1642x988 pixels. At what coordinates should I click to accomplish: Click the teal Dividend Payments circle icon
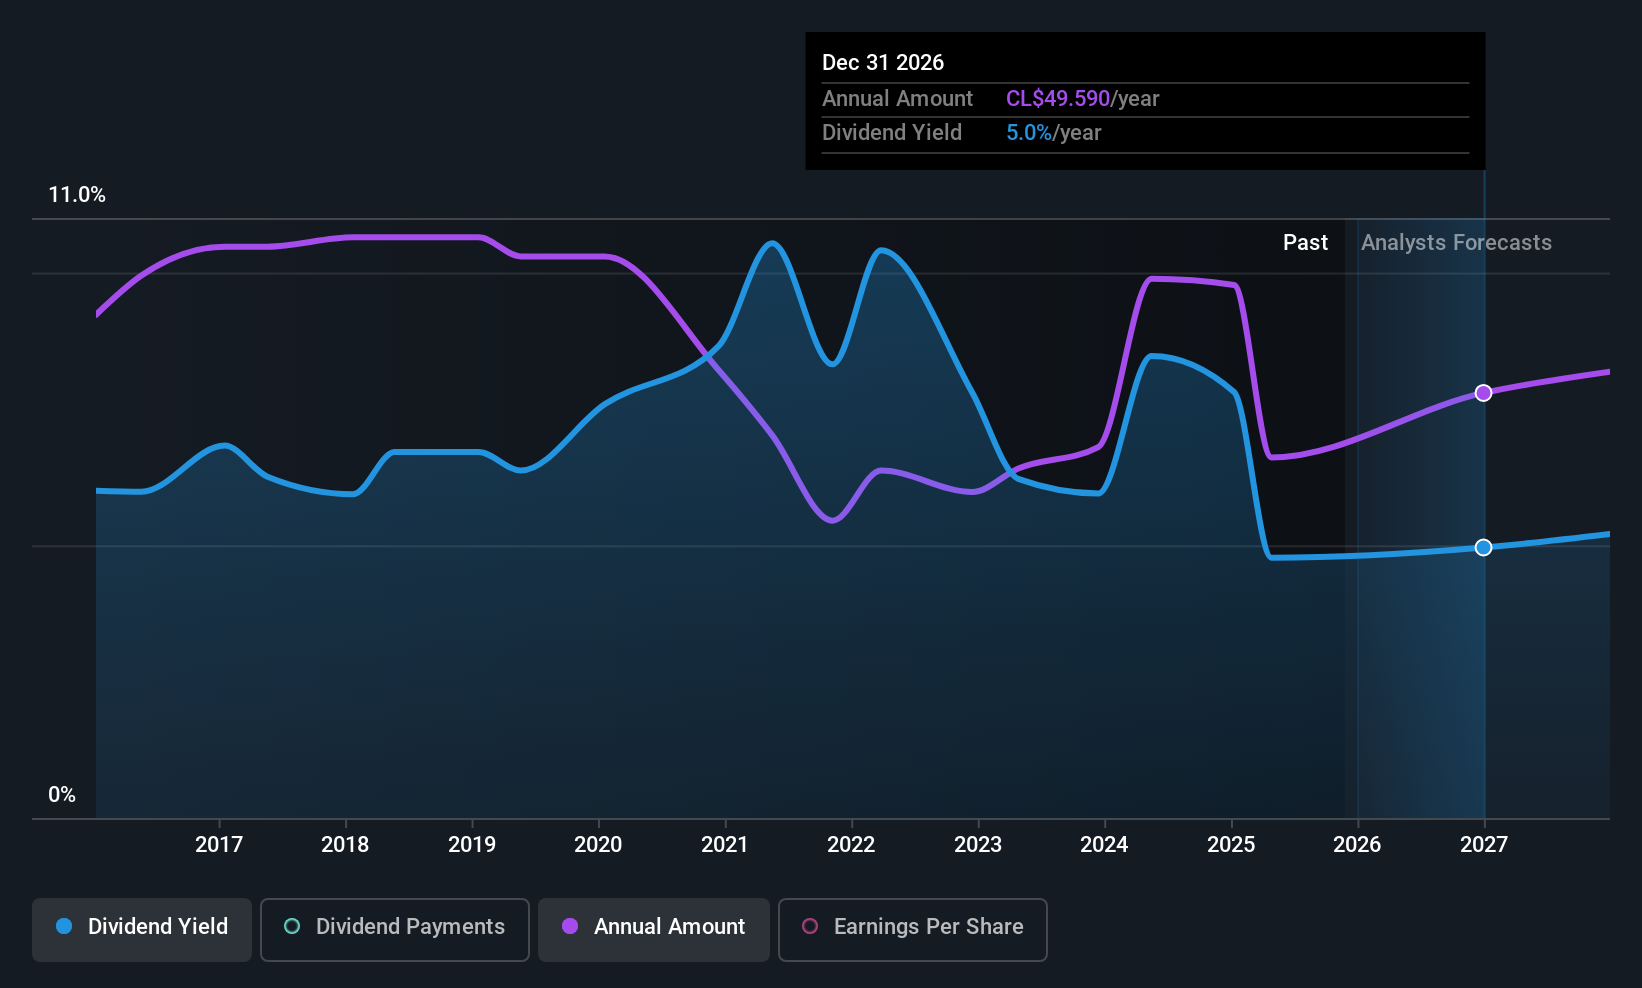coord(292,926)
